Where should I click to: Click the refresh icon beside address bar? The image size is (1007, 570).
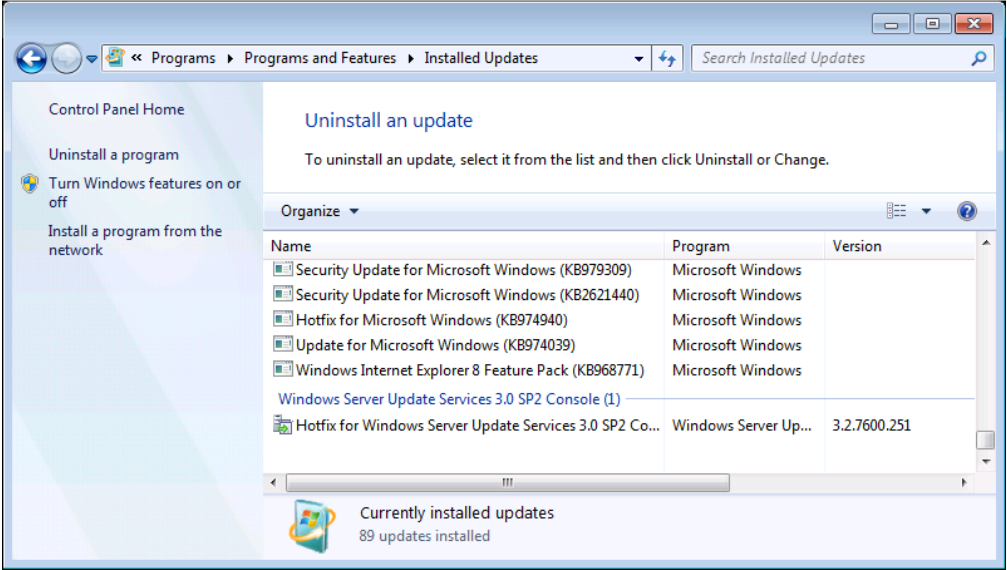(668, 59)
